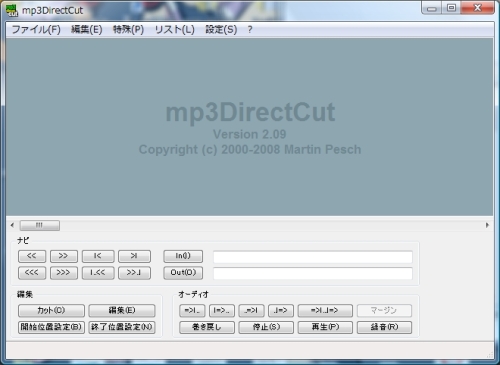Click the 終了位置設定(N) button

pos(122,327)
